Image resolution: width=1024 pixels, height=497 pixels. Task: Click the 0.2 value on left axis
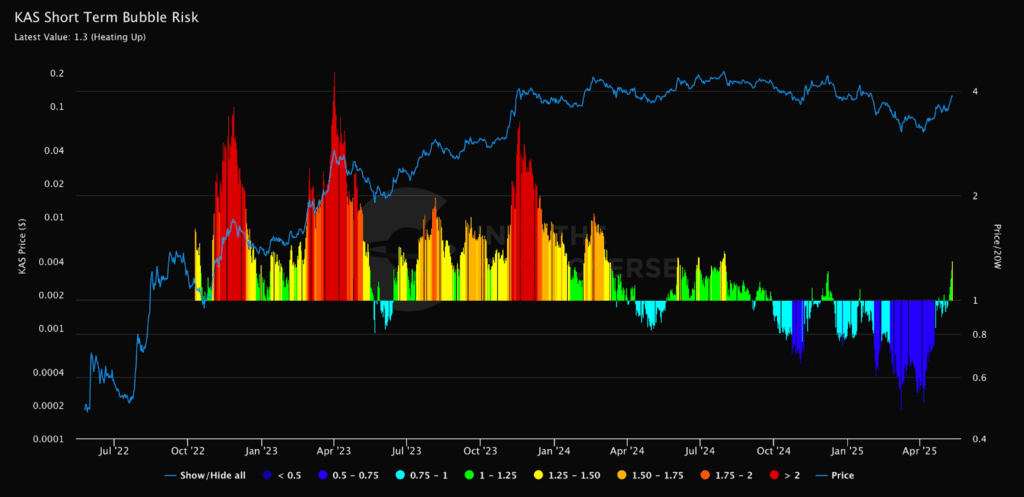57,74
